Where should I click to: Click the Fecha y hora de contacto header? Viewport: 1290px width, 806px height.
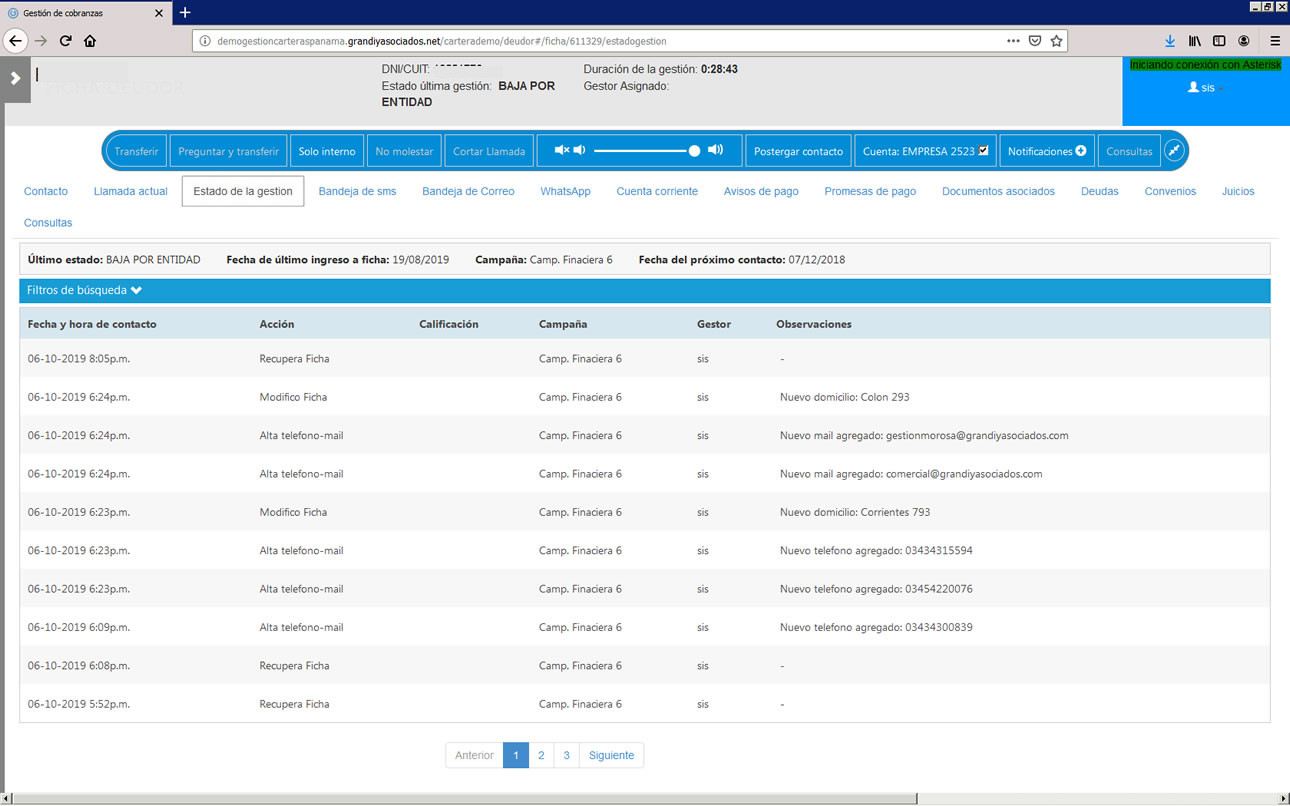(x=92, y=324)
